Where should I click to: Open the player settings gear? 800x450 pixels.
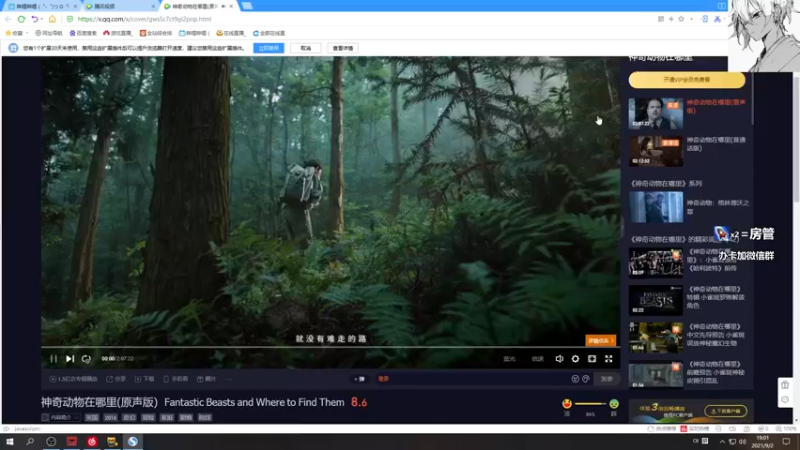tap(576, 359)
